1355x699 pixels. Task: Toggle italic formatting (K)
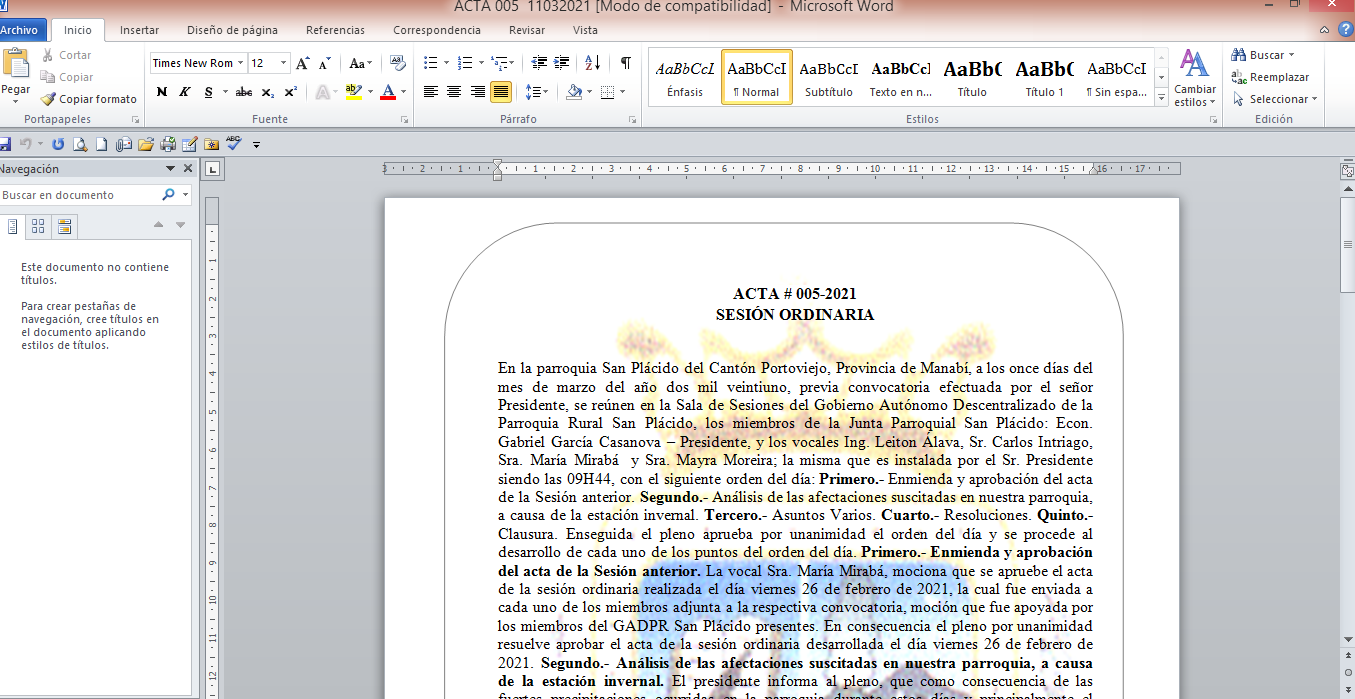(185, 92)
